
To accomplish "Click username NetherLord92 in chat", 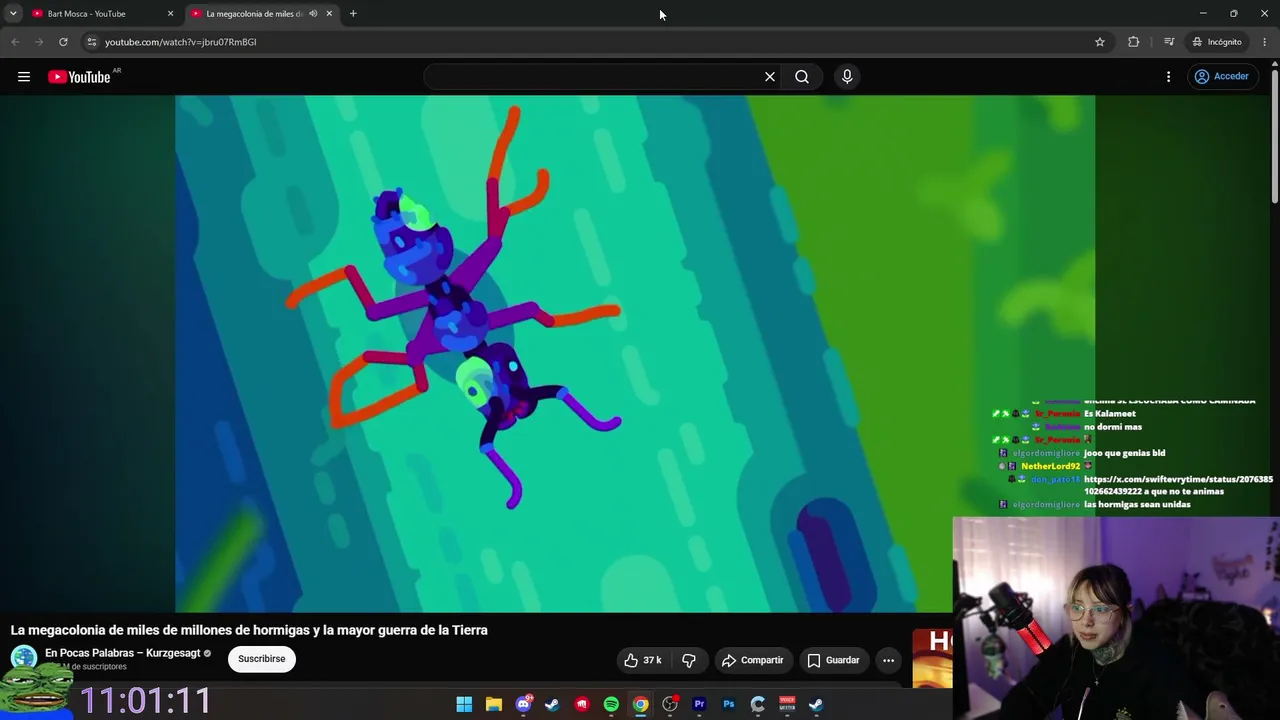I will (1050, 466).
